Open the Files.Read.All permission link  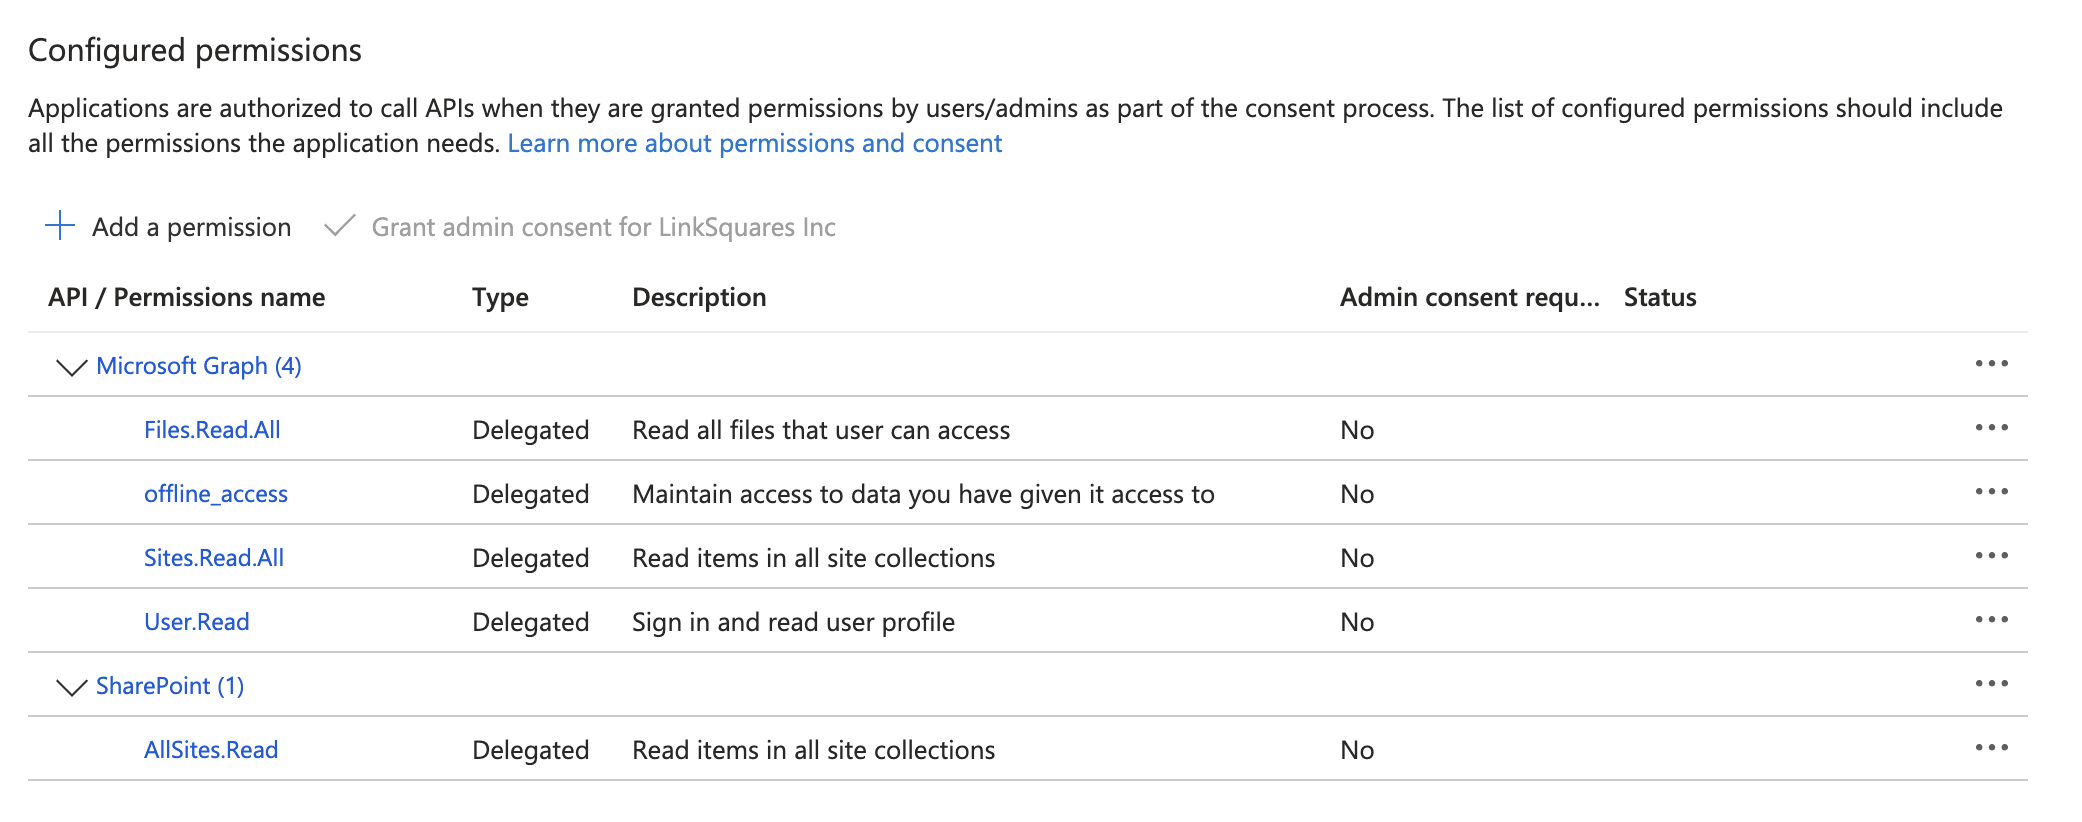tap(212, 430)
